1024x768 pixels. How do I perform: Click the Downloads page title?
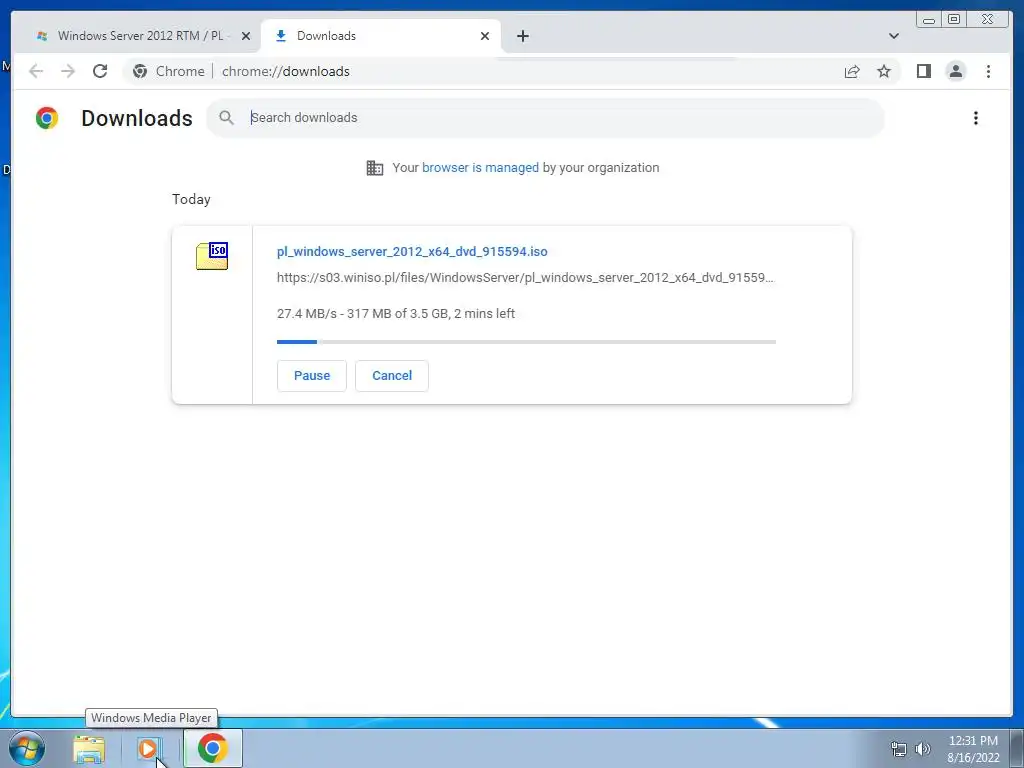(x=137, y=118)
